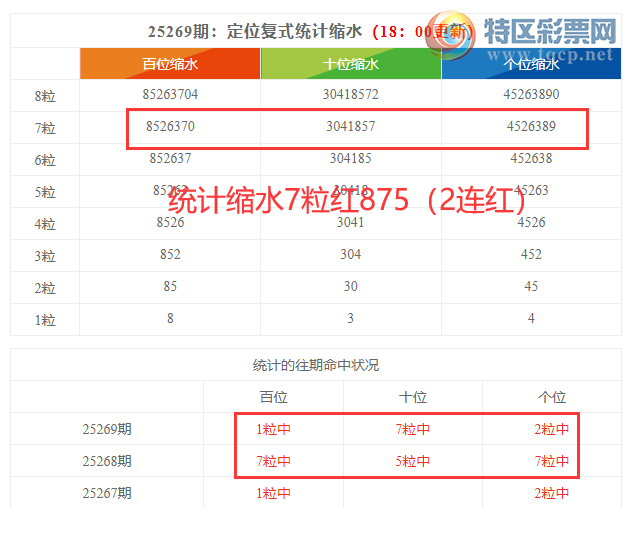Click the 2粒 row value 30
Image resolution: width=626 pixels, height=548 pixels.
pyautogui.click(x=351, y=286)
